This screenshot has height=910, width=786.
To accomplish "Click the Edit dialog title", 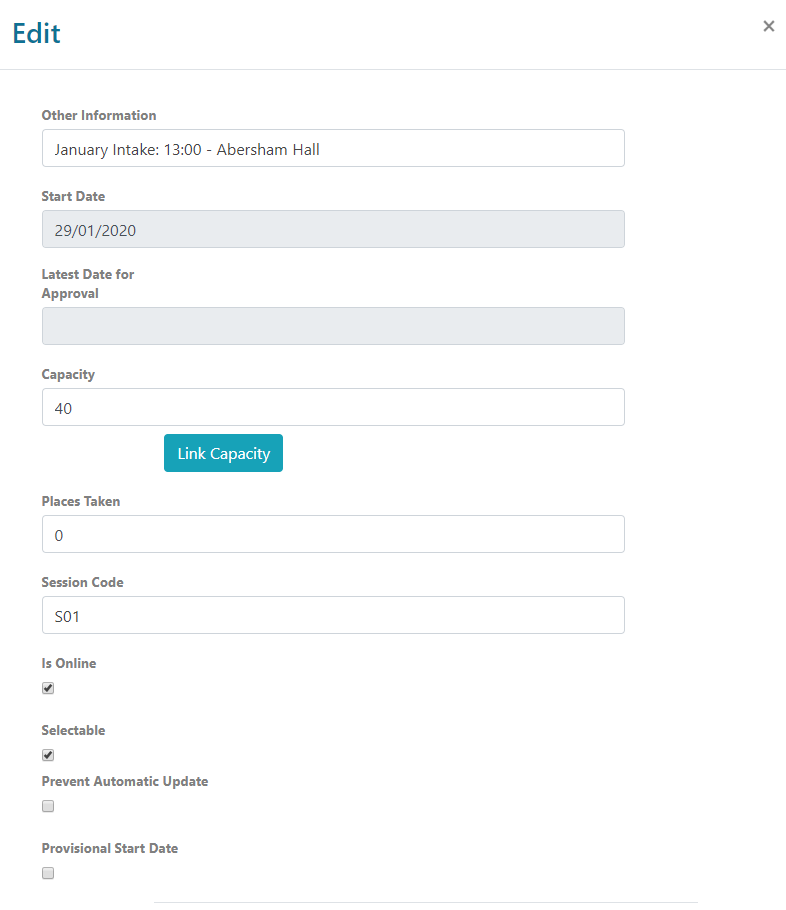I will 36,33.
